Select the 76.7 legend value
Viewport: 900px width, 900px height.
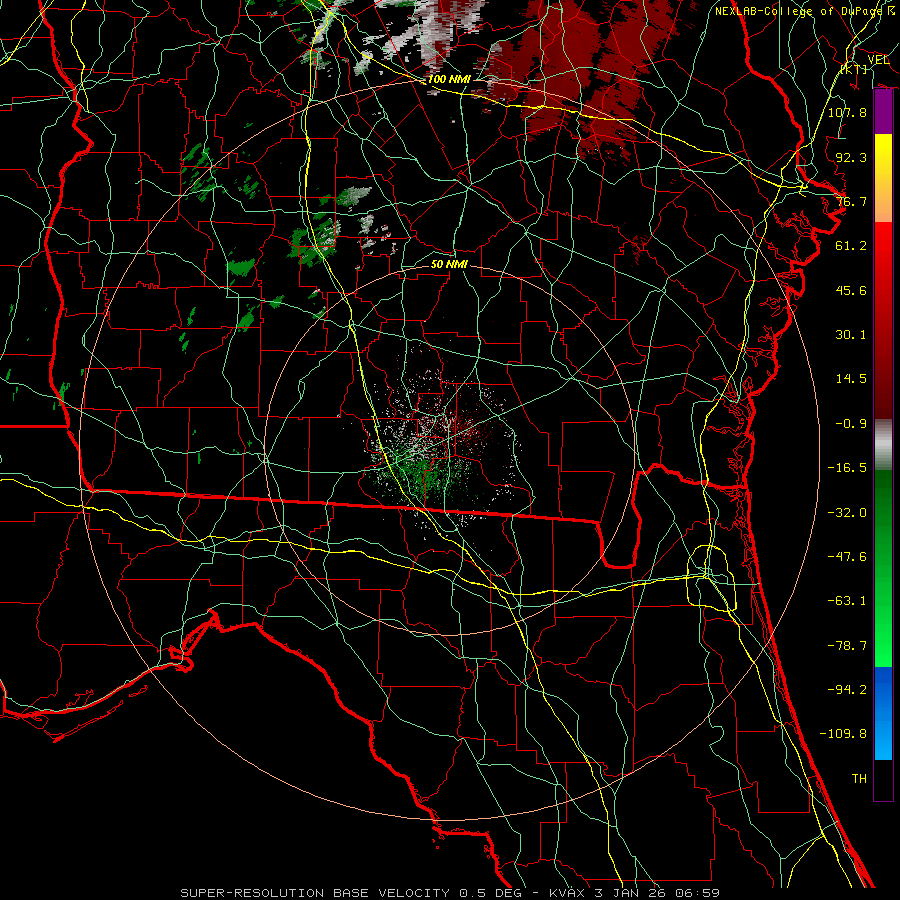point(851,201)
